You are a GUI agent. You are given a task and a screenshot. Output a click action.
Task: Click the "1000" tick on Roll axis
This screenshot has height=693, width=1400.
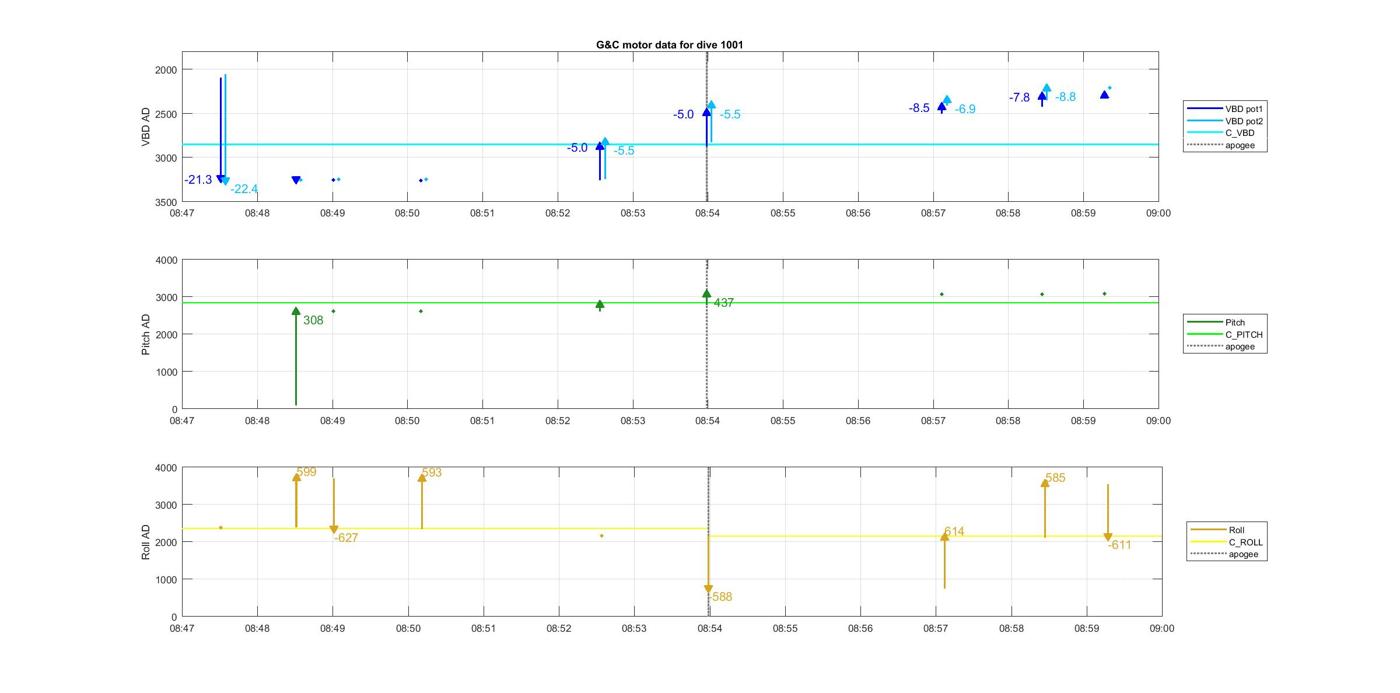click(x=166, y=580)
